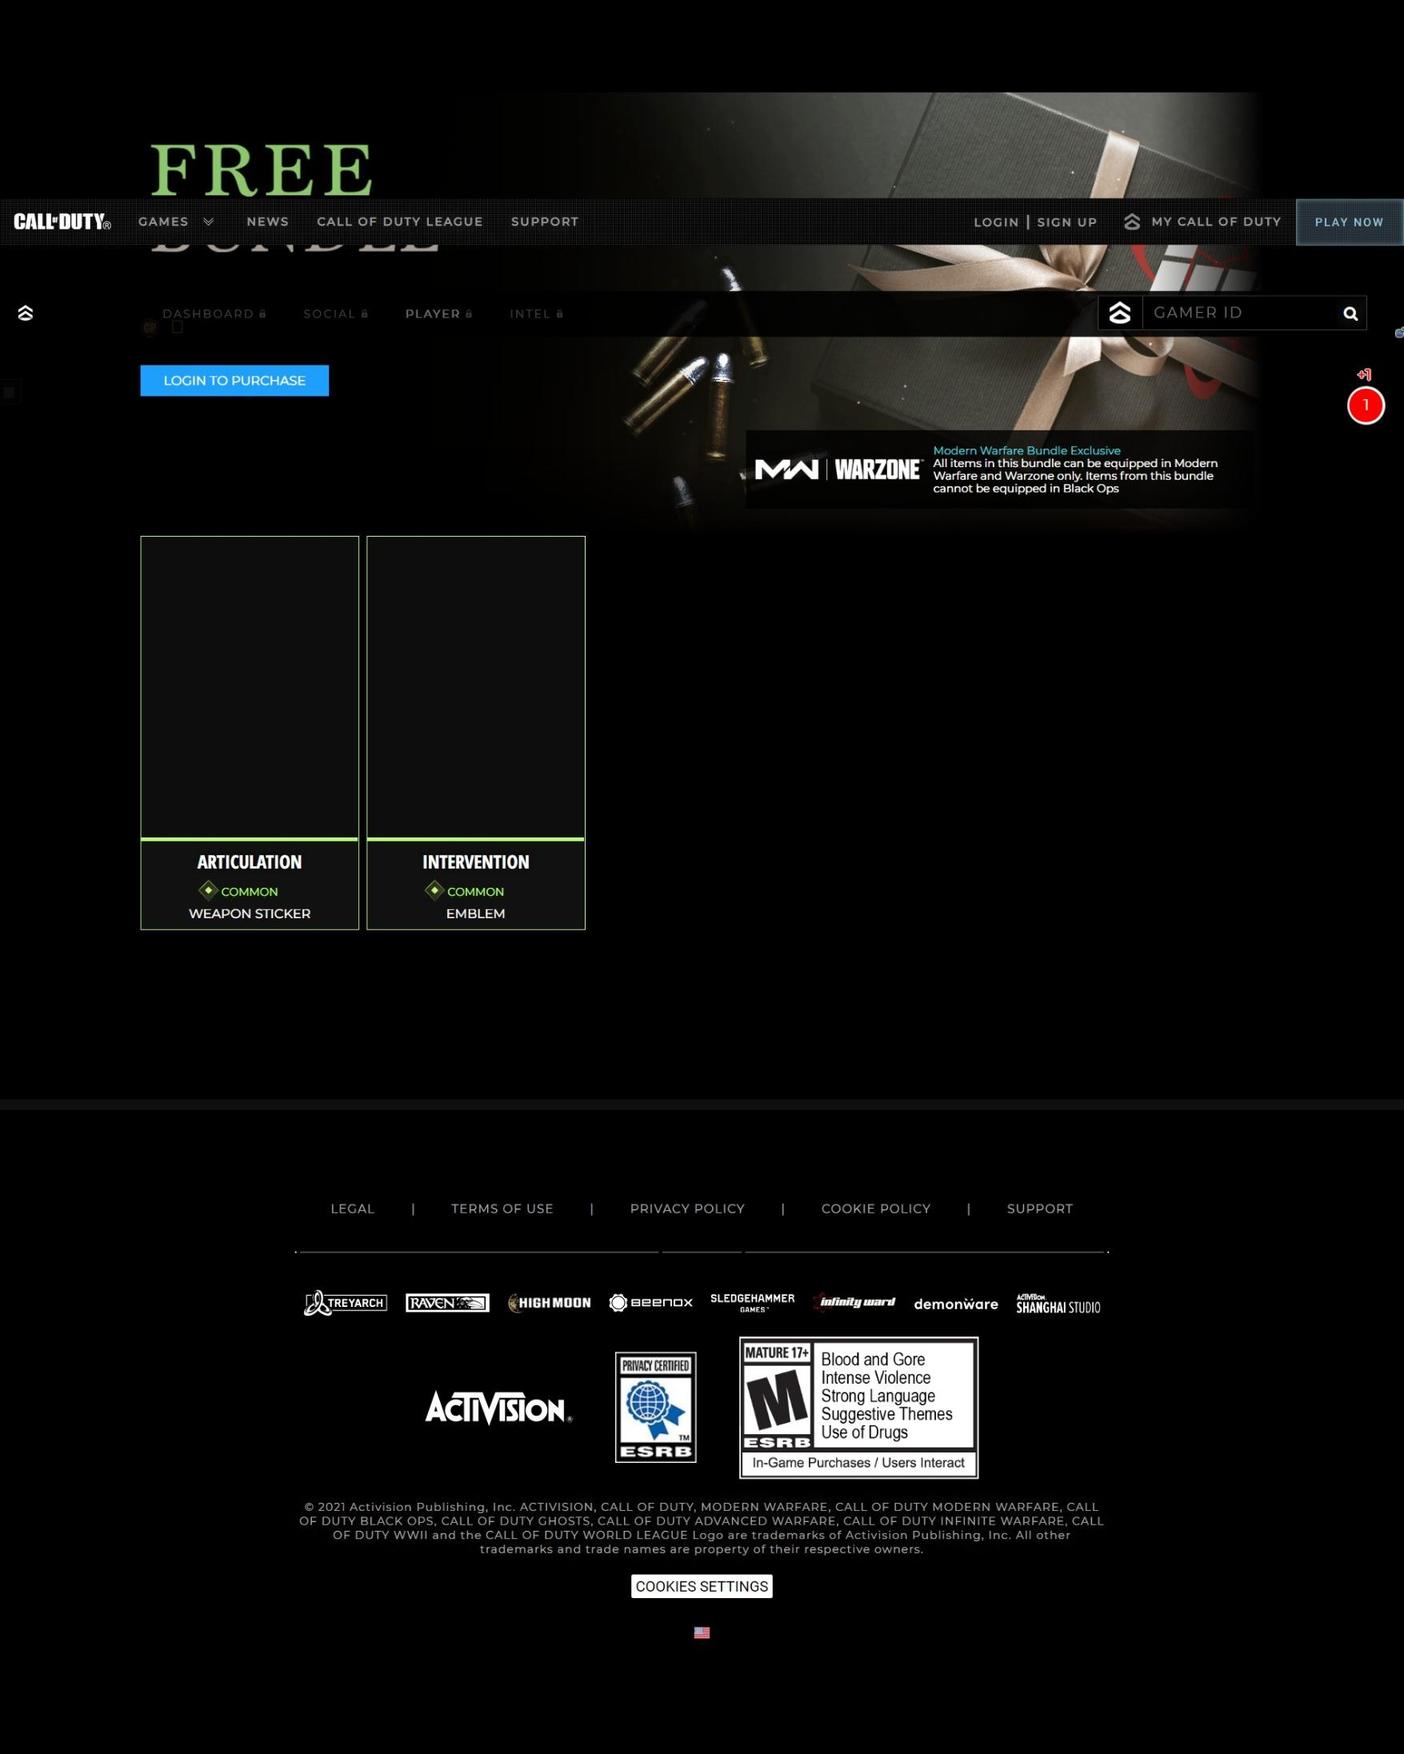Click the Raven studio logo
The height and width of the screenshot is (1754, 1404).
coord(447,1303)
